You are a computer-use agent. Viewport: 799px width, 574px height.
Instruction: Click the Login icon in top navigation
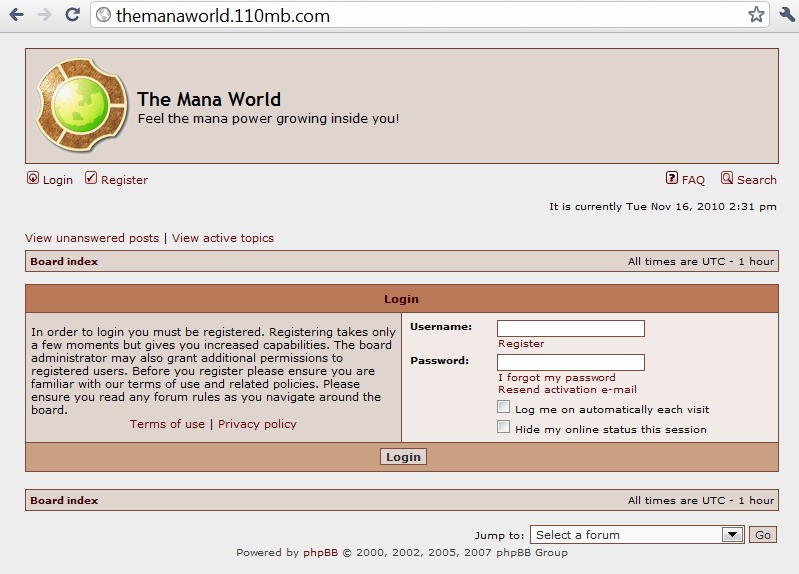pyautogui.click(x=33, y=178)
